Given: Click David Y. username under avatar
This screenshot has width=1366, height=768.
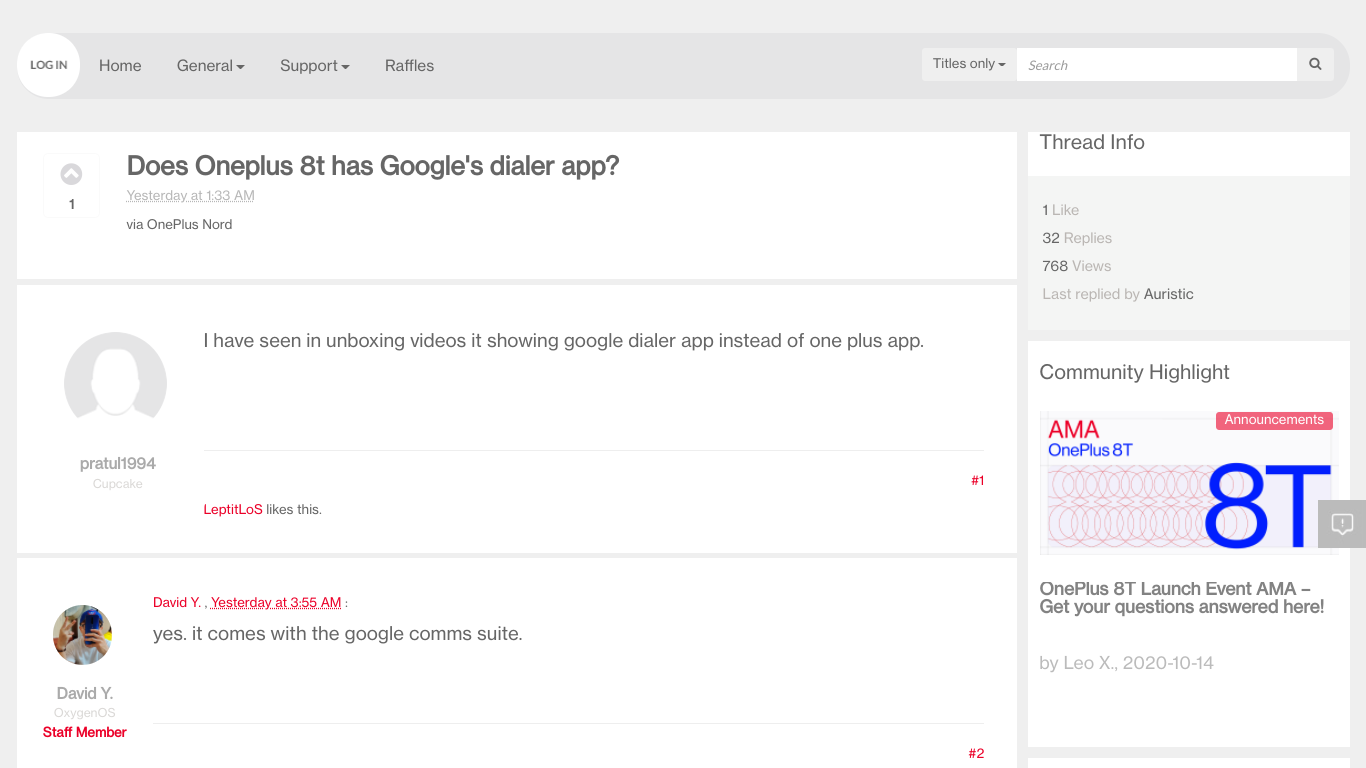Looking at the screenshot, I should [85, 693].
